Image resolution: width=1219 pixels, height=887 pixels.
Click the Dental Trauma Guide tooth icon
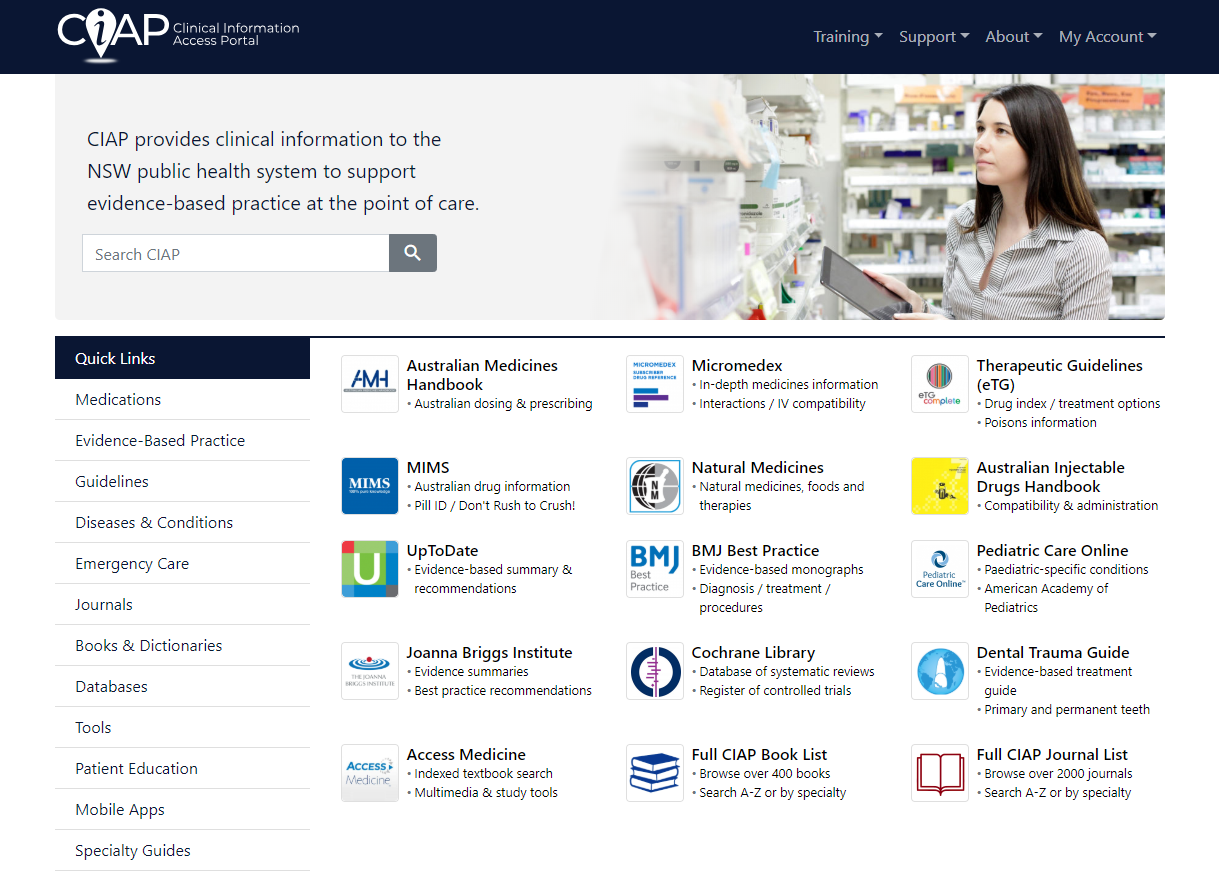tap(939, 671)
